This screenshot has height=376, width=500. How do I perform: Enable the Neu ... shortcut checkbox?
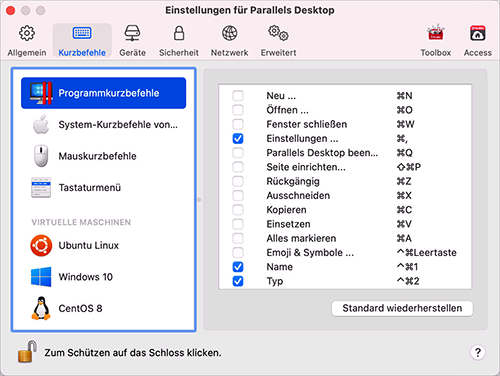click(x=238, y=96)
